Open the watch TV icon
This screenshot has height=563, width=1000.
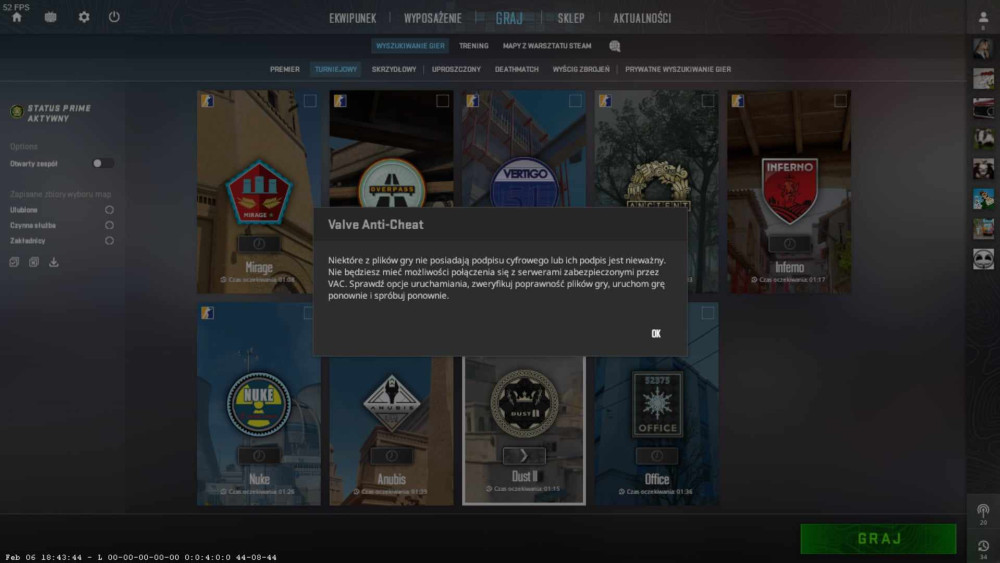pos(50,17)
